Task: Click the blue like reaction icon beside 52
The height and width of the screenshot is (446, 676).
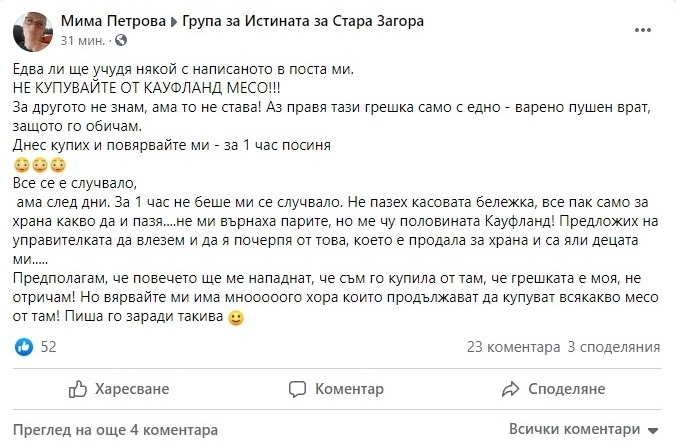Action: coord(24,347)
